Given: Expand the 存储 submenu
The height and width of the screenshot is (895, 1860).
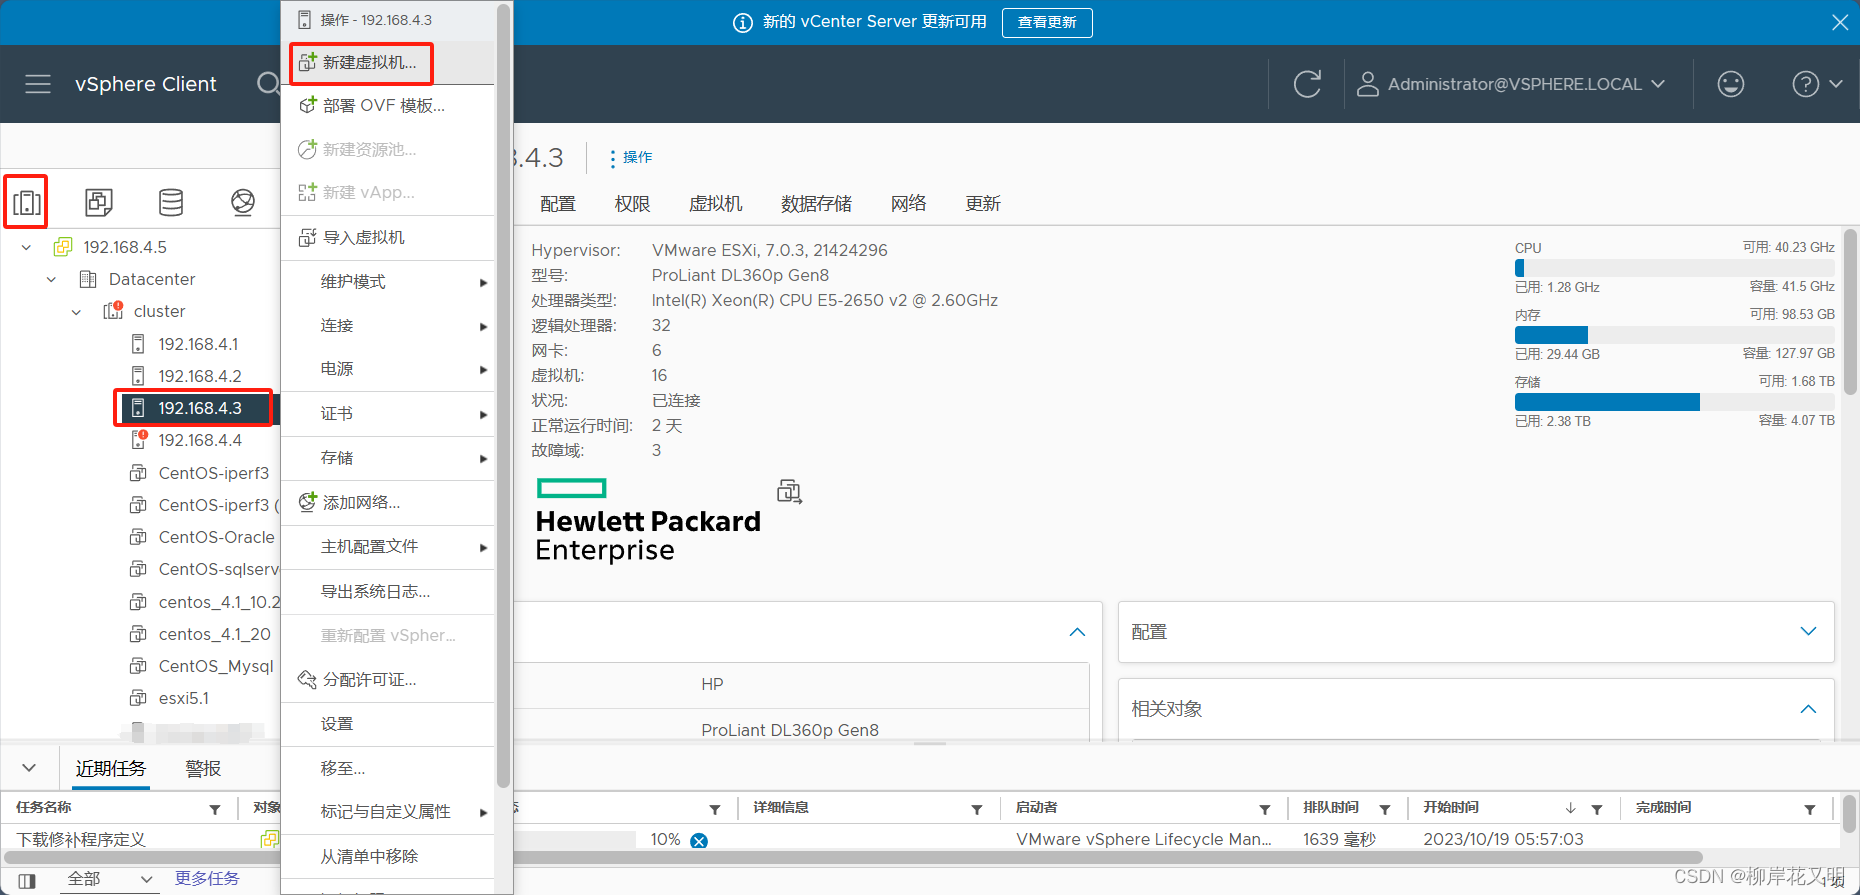Looking at the screenshot, I should pos(388,458).
